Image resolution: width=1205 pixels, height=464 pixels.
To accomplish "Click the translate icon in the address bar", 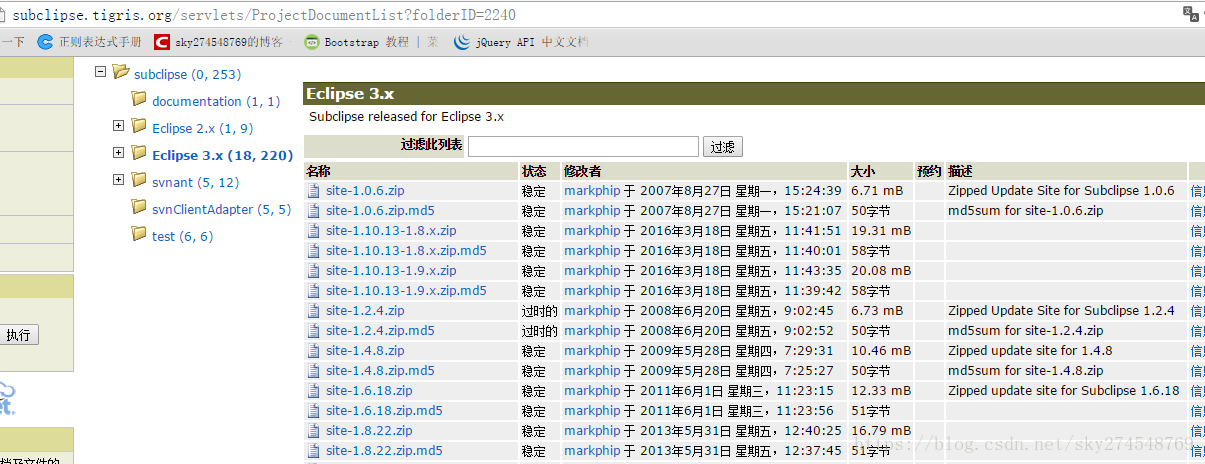I will pyautogui.click(x=1191, y=14).
